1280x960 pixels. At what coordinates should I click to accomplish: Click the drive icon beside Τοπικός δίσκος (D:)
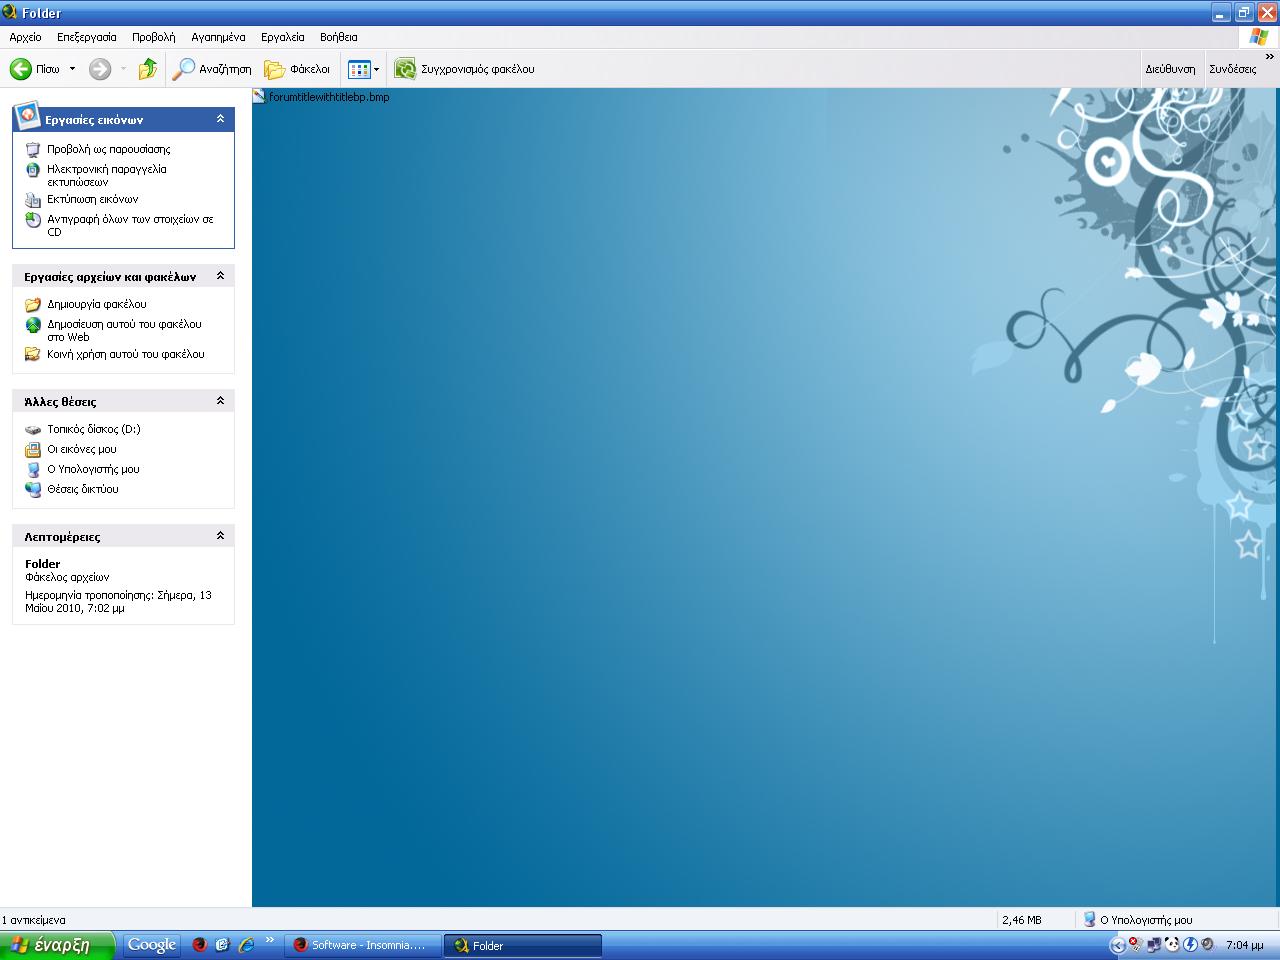tap(33, 429)
